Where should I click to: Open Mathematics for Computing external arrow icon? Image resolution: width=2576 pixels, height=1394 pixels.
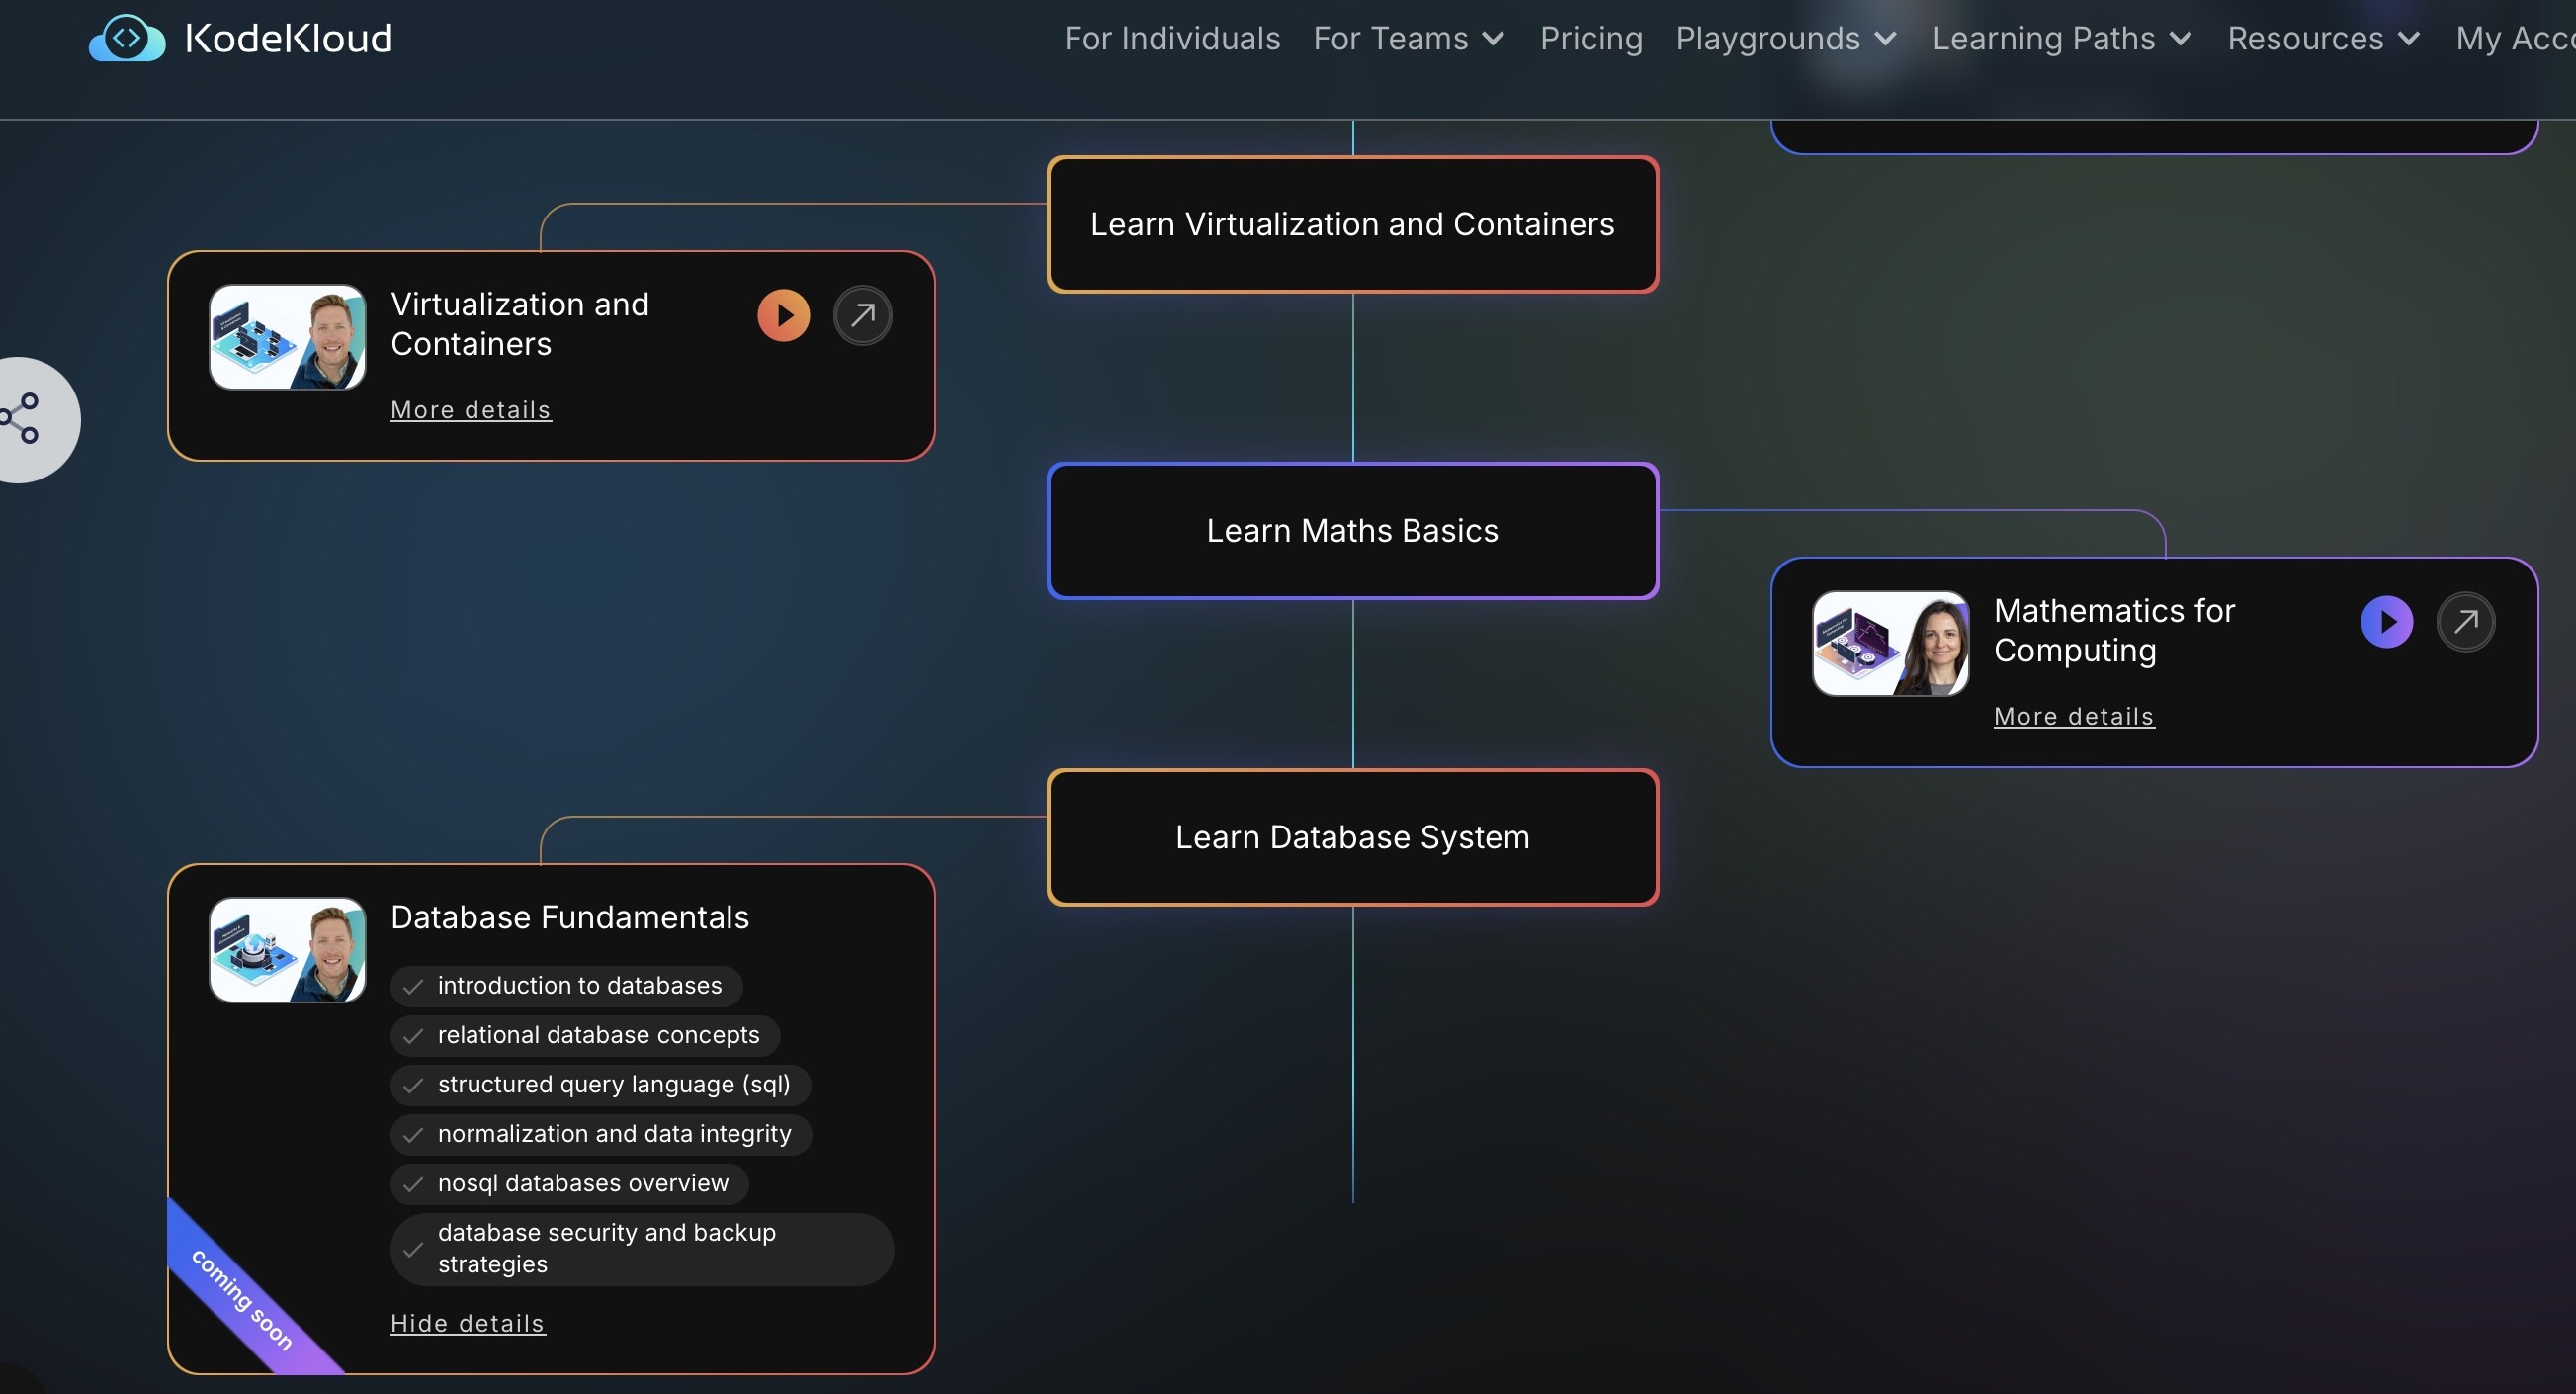tap(2465, 622)
